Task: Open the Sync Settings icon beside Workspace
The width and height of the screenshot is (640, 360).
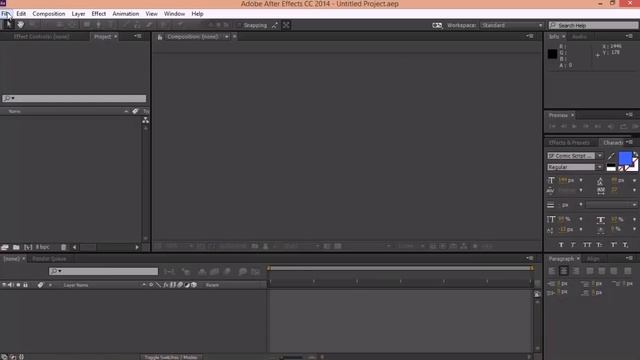Action: 437,25
